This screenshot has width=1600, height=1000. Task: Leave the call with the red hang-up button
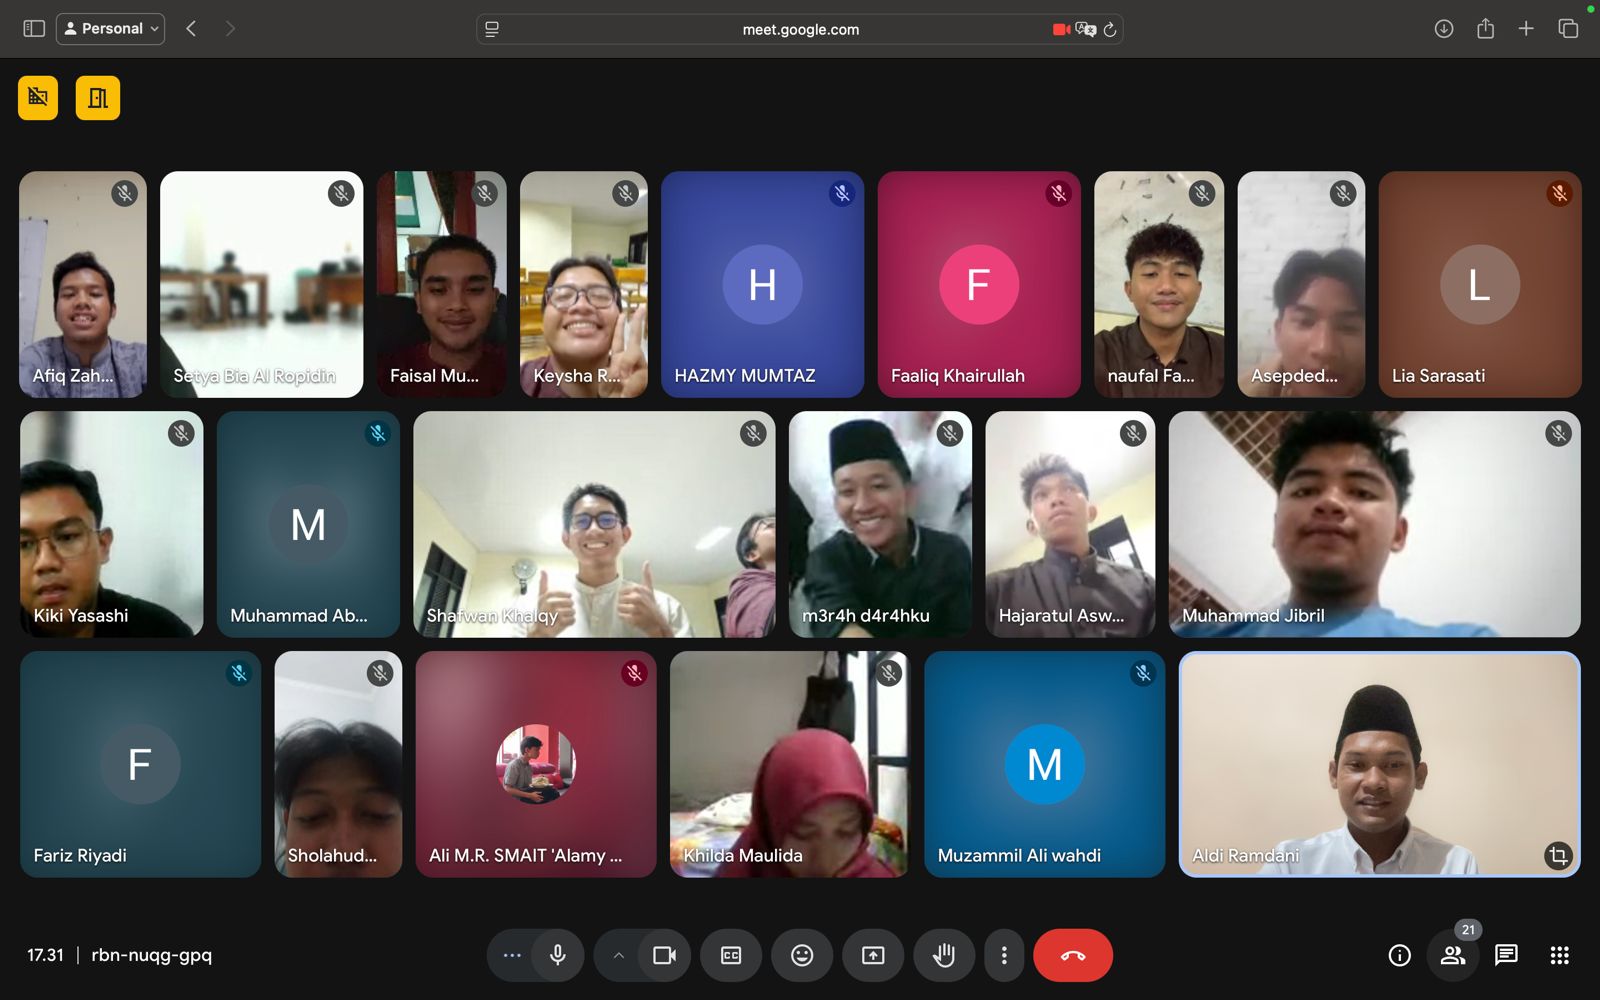click(x=1073, y=955)
